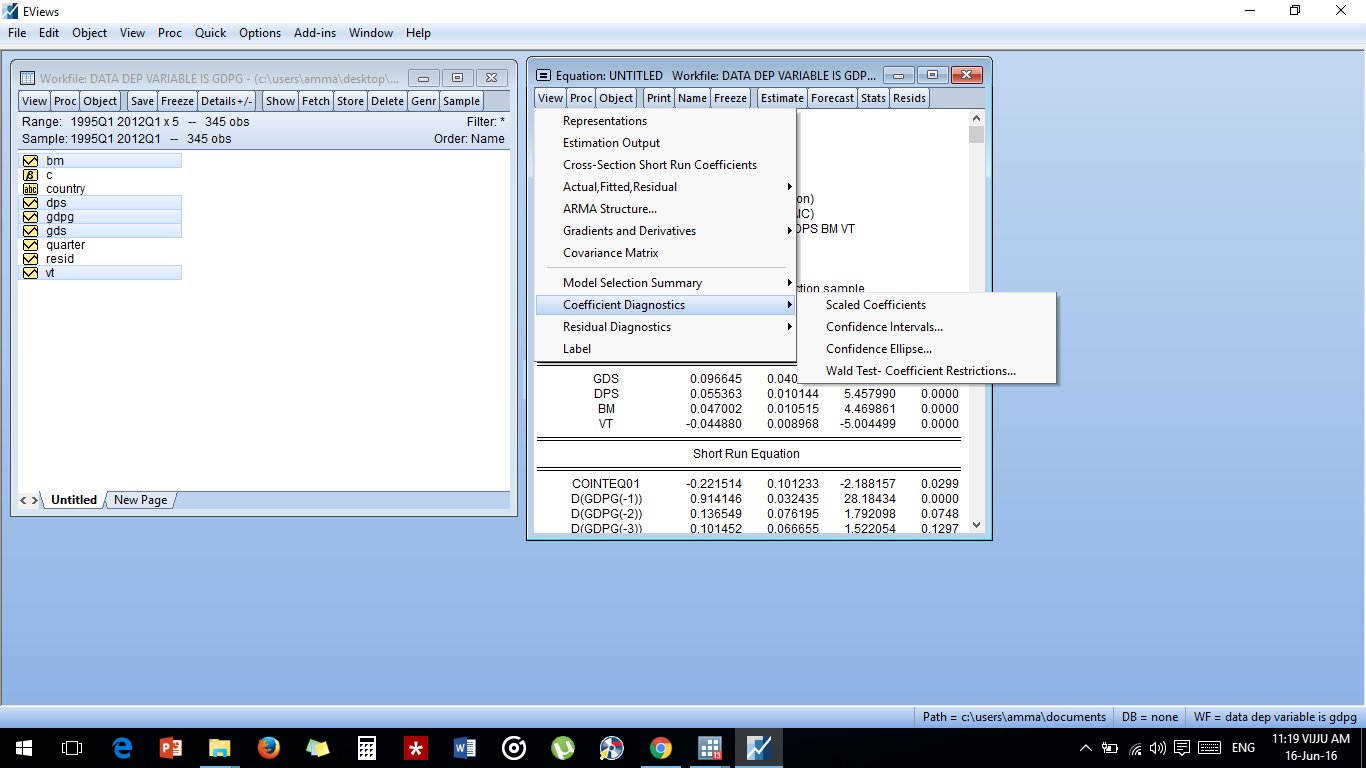The image size is (1366, 768).
Task: Select the country alpha series icon
Action: coord(30,189)
